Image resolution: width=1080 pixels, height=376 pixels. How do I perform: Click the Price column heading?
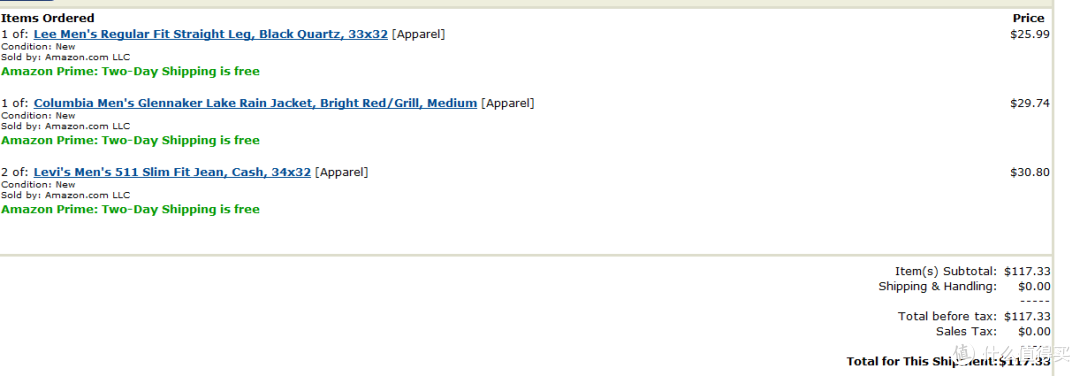(1028, 18)
